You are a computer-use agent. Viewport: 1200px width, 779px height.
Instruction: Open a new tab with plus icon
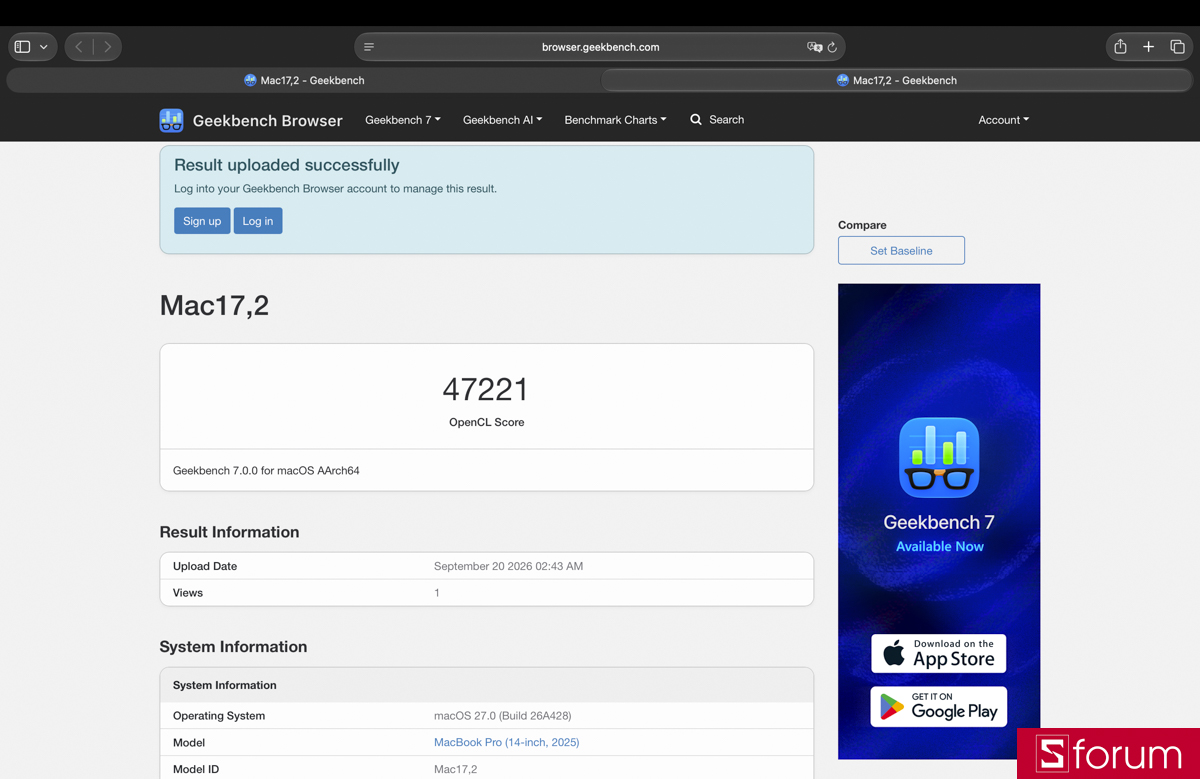[1149, 47]
